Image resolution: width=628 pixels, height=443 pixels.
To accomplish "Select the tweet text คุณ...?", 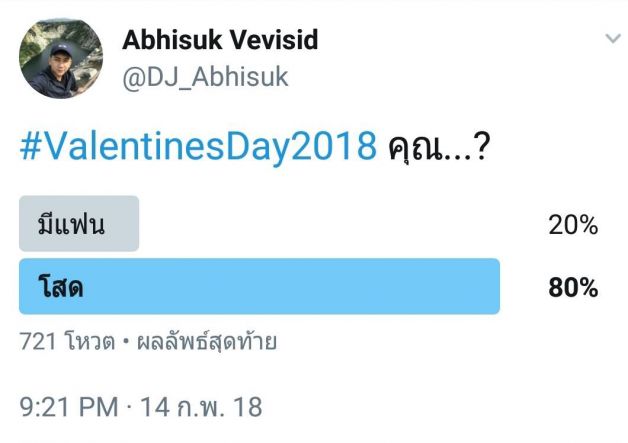I will (439, 147).
